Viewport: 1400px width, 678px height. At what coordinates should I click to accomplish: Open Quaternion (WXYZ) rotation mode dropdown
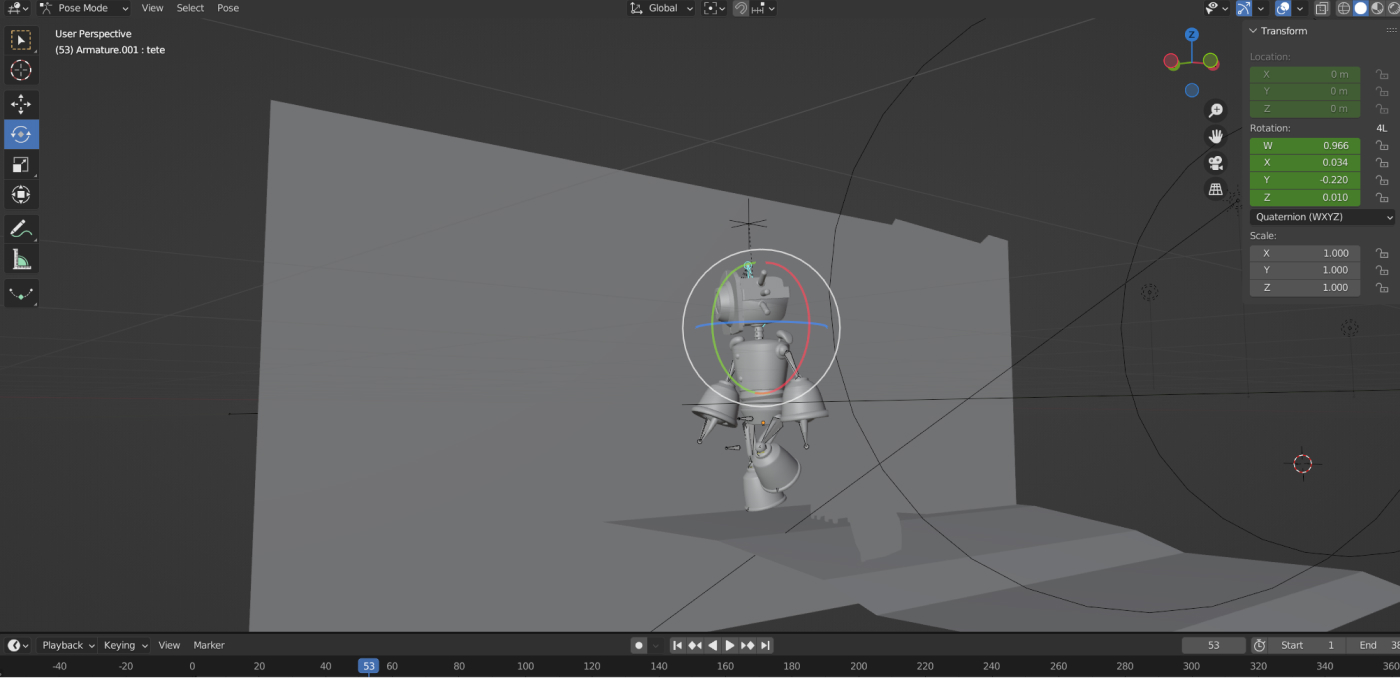(x=1322, y=217)
